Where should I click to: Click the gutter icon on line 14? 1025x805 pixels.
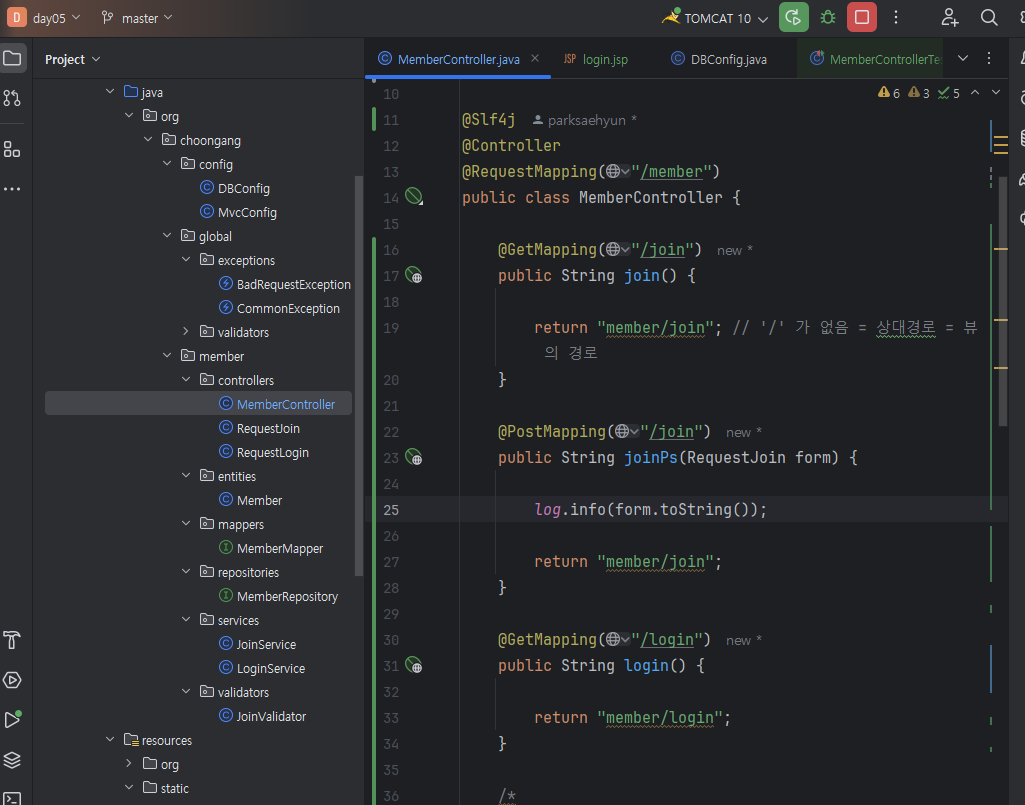414,196
